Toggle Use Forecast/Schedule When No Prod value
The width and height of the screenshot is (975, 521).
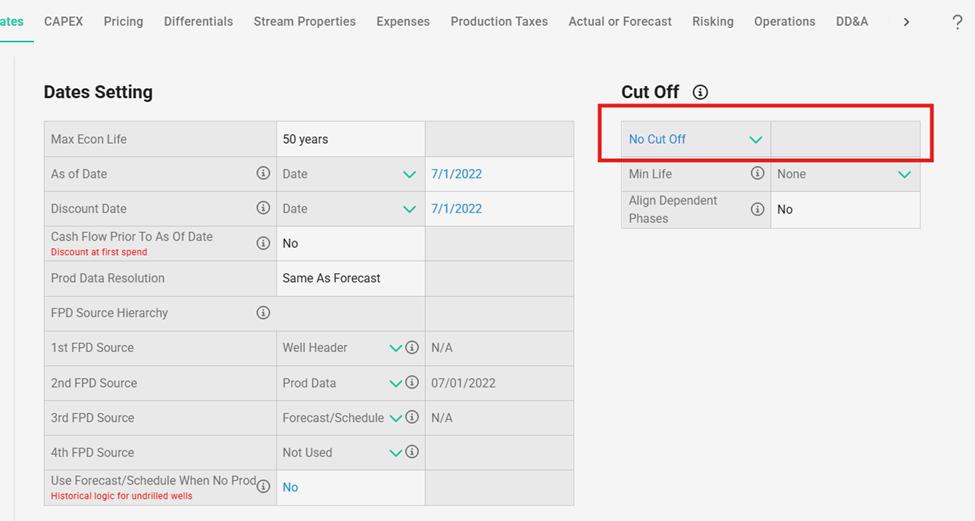[x=290, y=488]
